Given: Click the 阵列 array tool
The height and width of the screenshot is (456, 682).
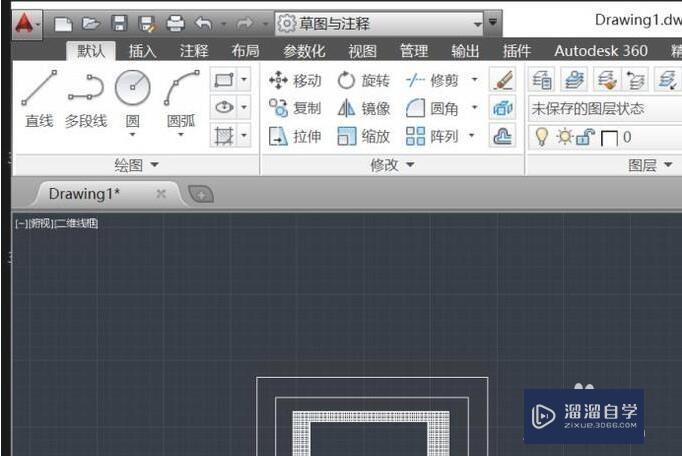Looking at the screenshot, I should coord(432,136).
